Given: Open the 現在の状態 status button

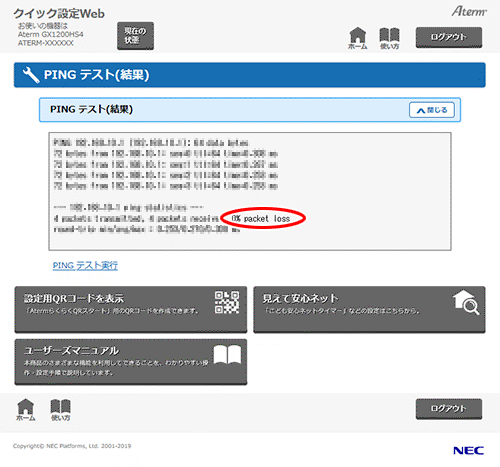Looking at the screenshot, I should click(135, 36).
